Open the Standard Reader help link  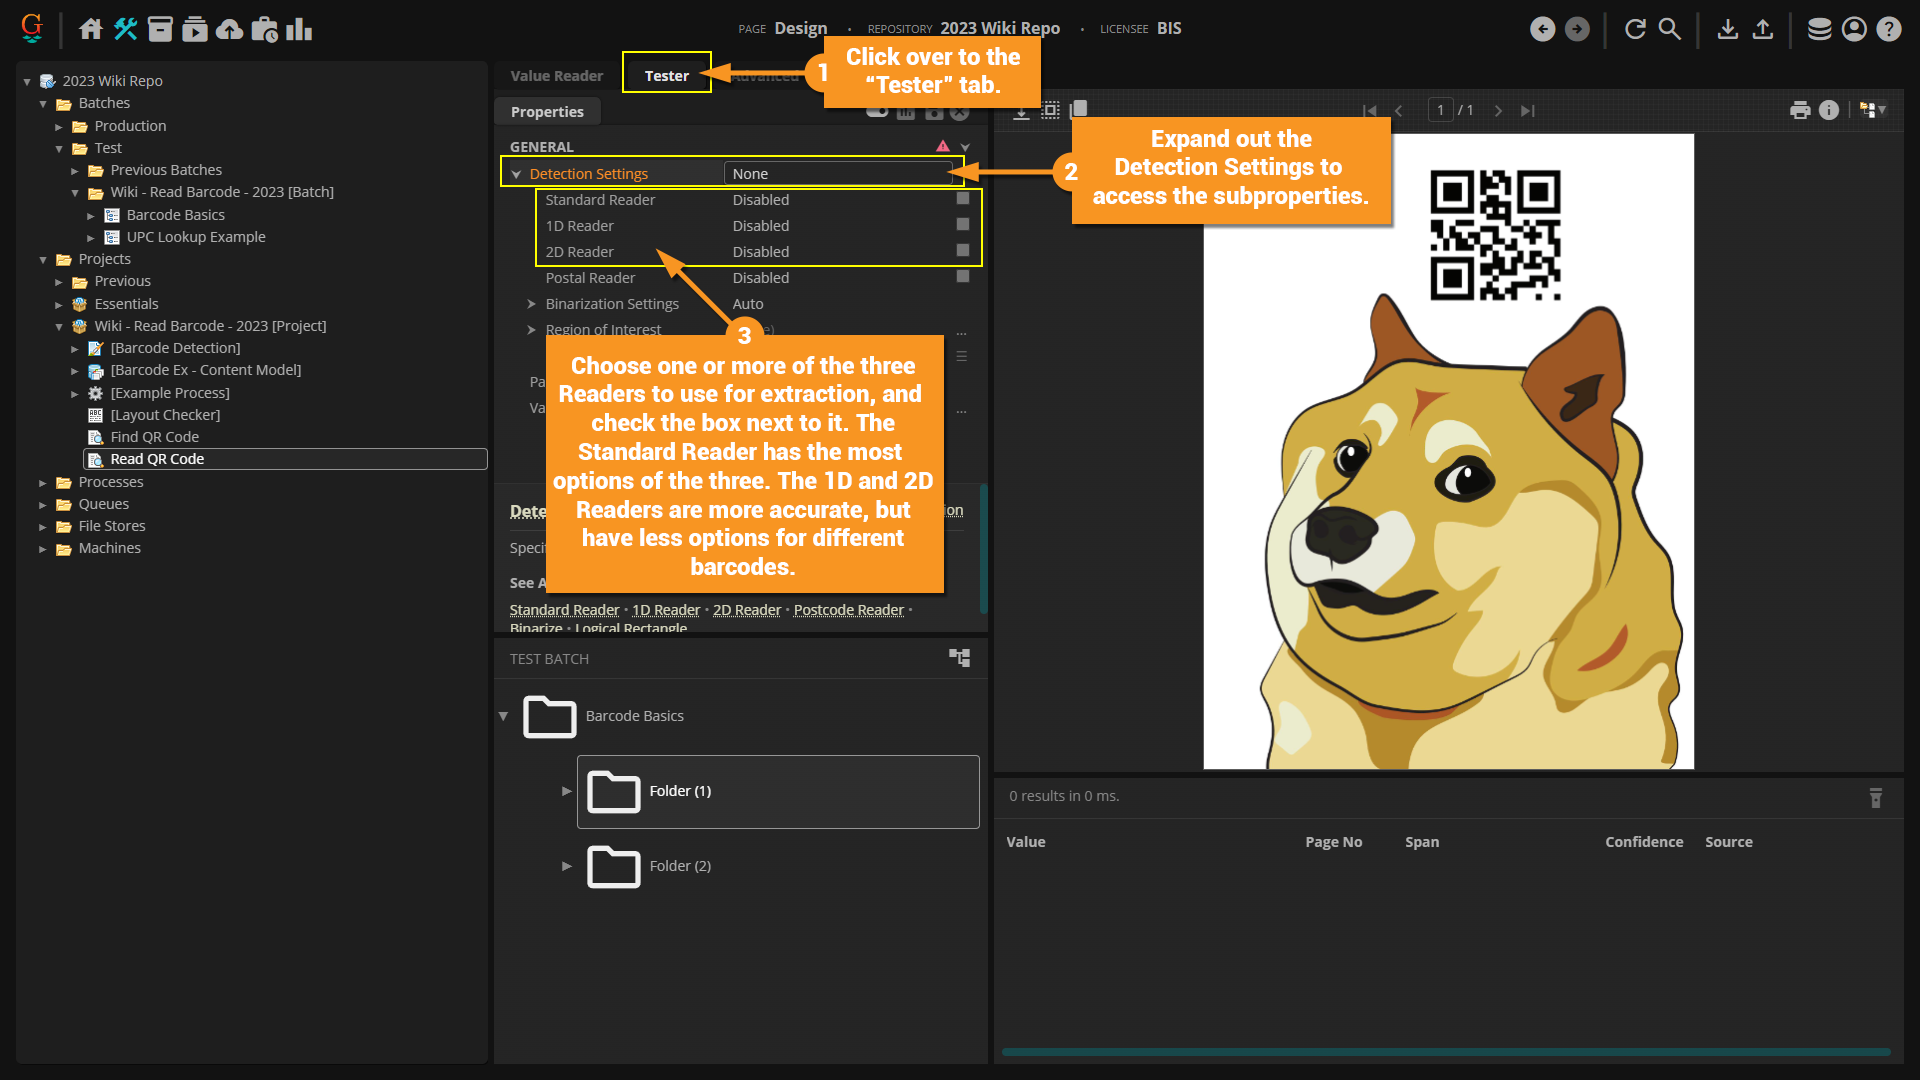564,610
